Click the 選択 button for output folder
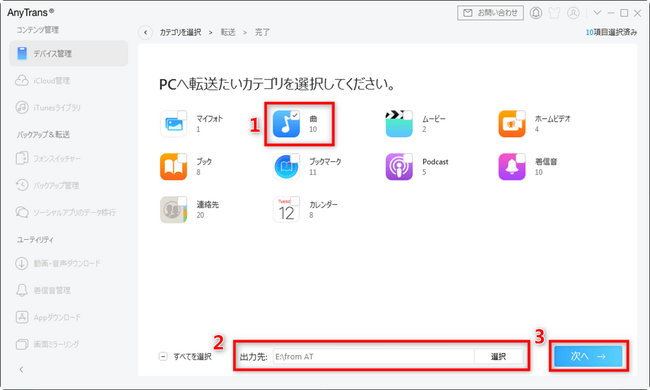 coord(498,356)
